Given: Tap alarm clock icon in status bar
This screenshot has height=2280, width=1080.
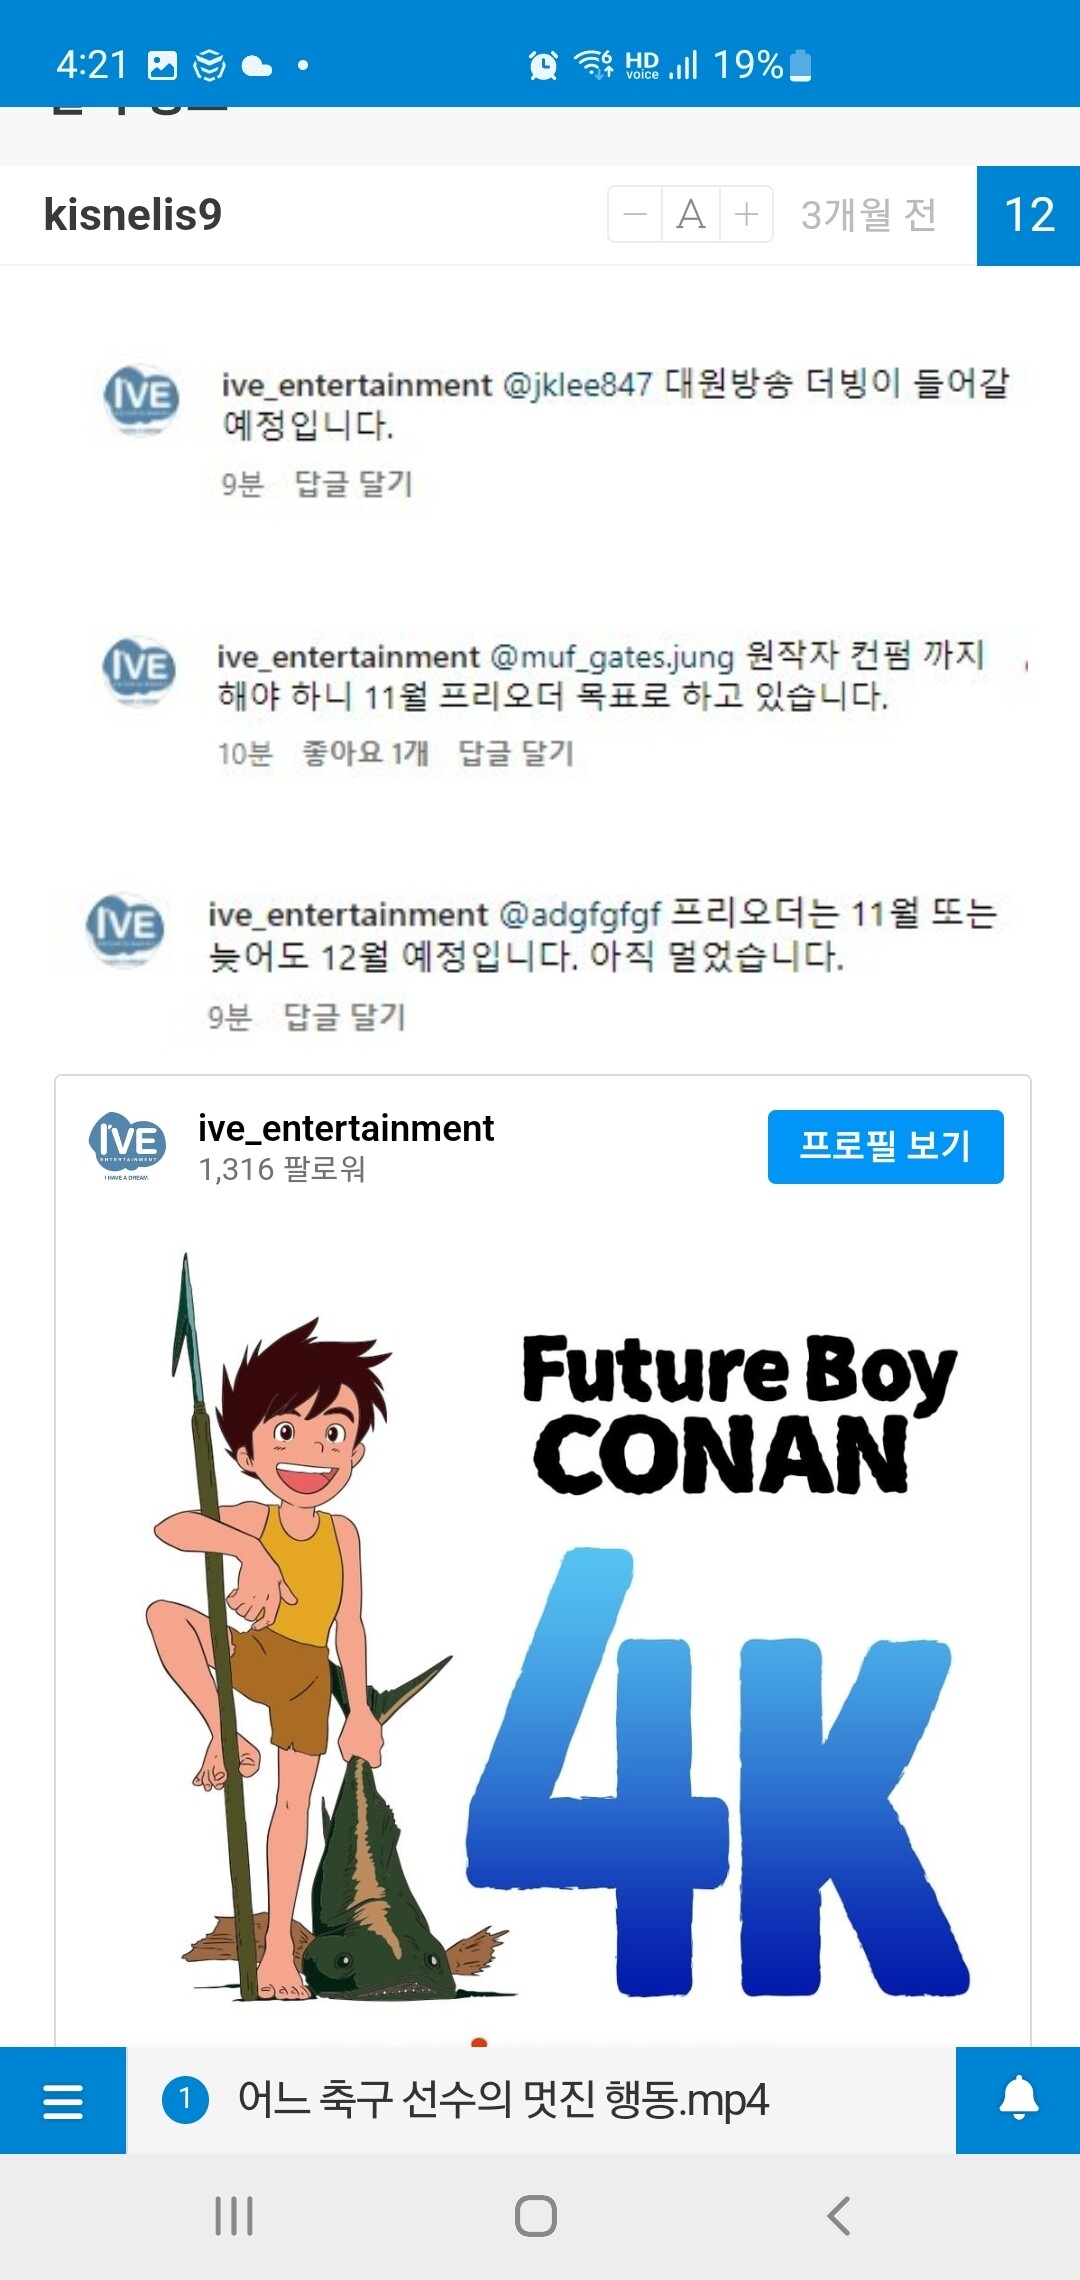Looking at the screenshot, I should coord(543,66).
